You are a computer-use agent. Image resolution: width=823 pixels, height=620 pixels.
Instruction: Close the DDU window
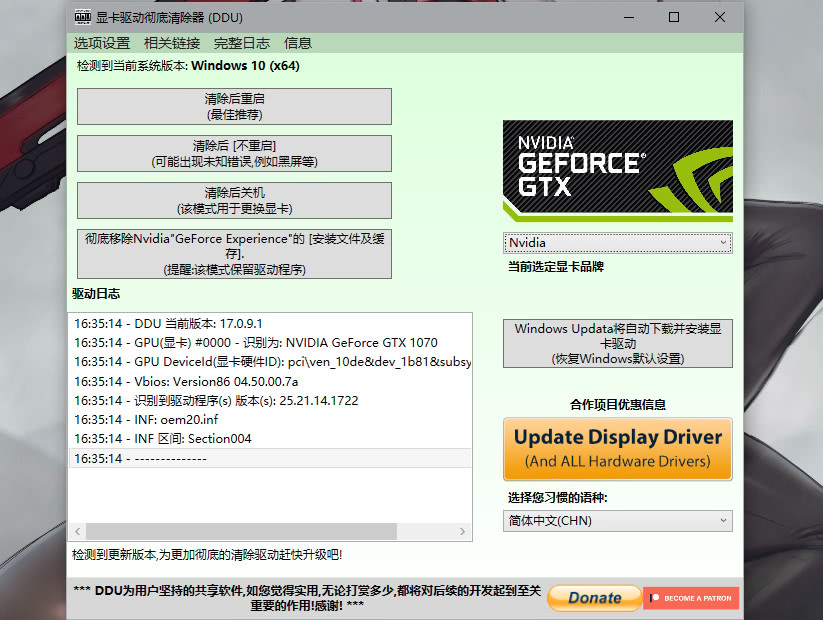pos(720,17)
